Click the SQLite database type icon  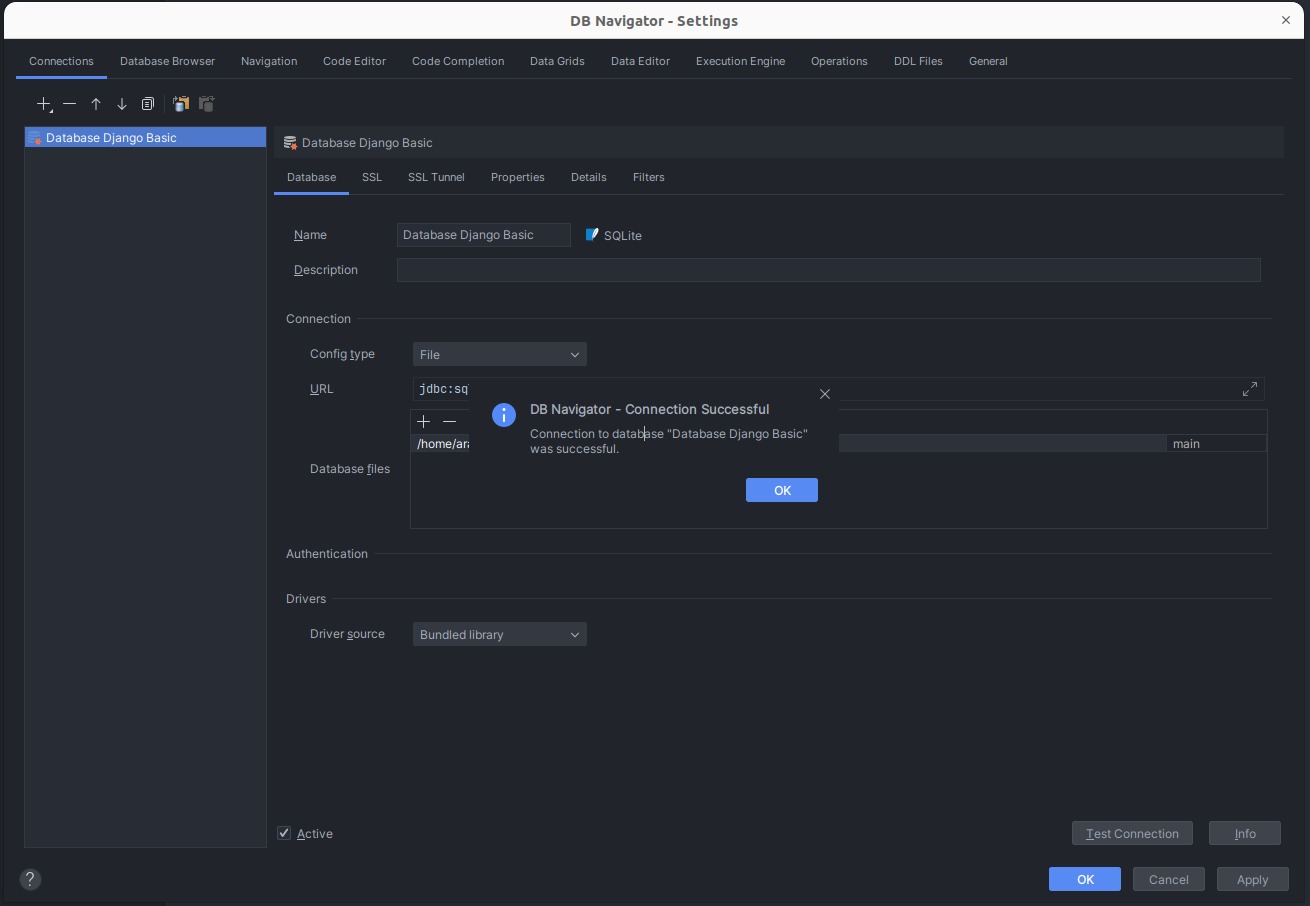(592, 235)
